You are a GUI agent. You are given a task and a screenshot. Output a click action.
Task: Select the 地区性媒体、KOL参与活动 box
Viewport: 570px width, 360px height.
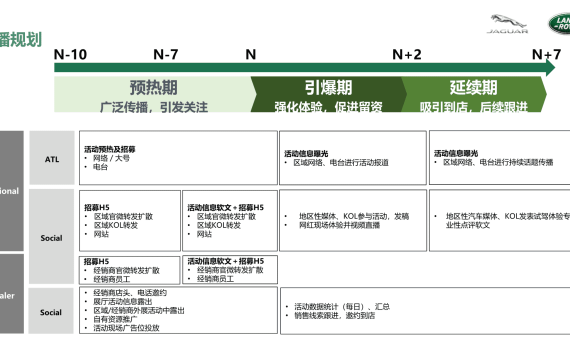tap(353, 220)
